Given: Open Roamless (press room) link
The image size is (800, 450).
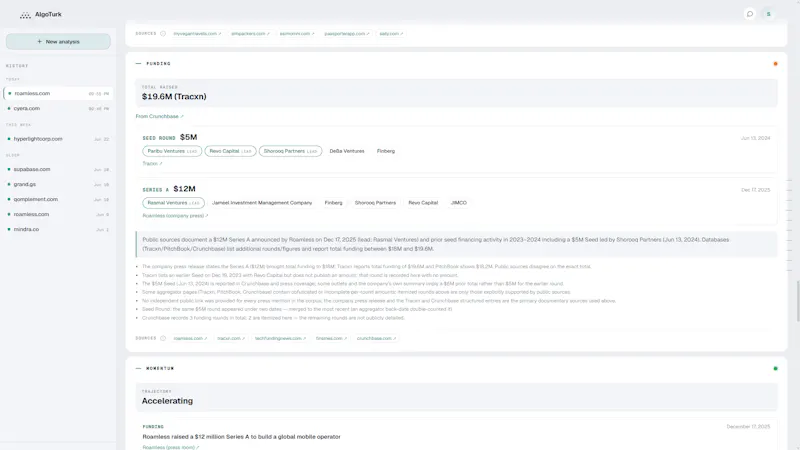Looking at the screenshot, I should point(170,447).
